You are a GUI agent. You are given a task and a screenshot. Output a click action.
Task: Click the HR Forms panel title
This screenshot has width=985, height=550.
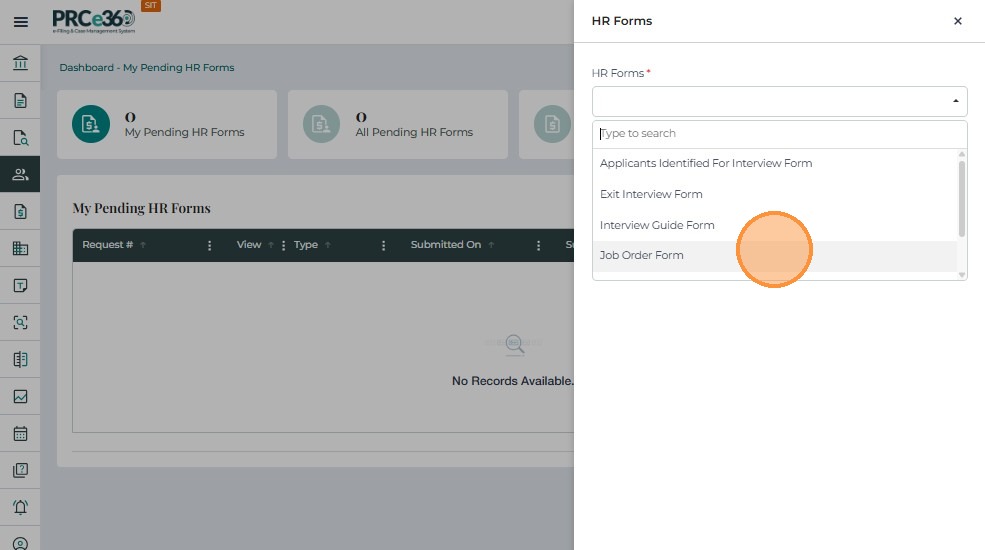622,21
